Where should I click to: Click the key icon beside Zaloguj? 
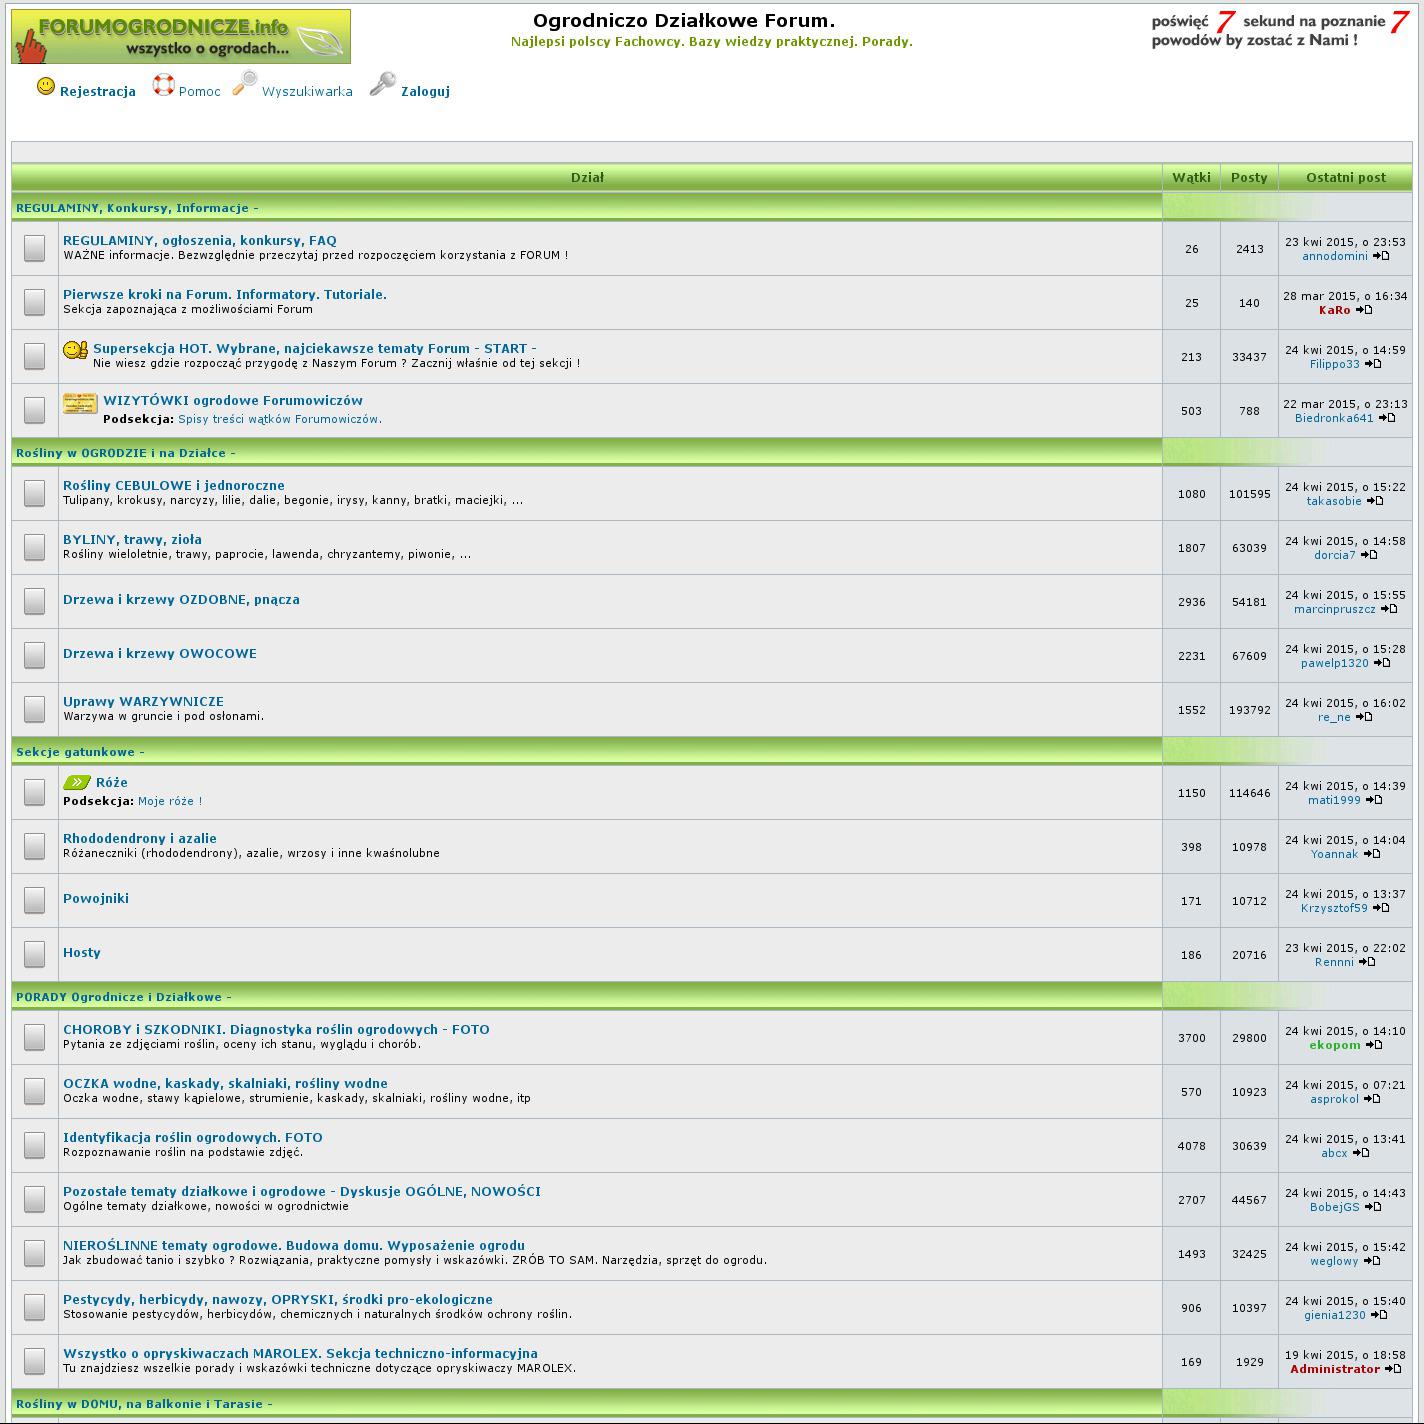(382, 86)
